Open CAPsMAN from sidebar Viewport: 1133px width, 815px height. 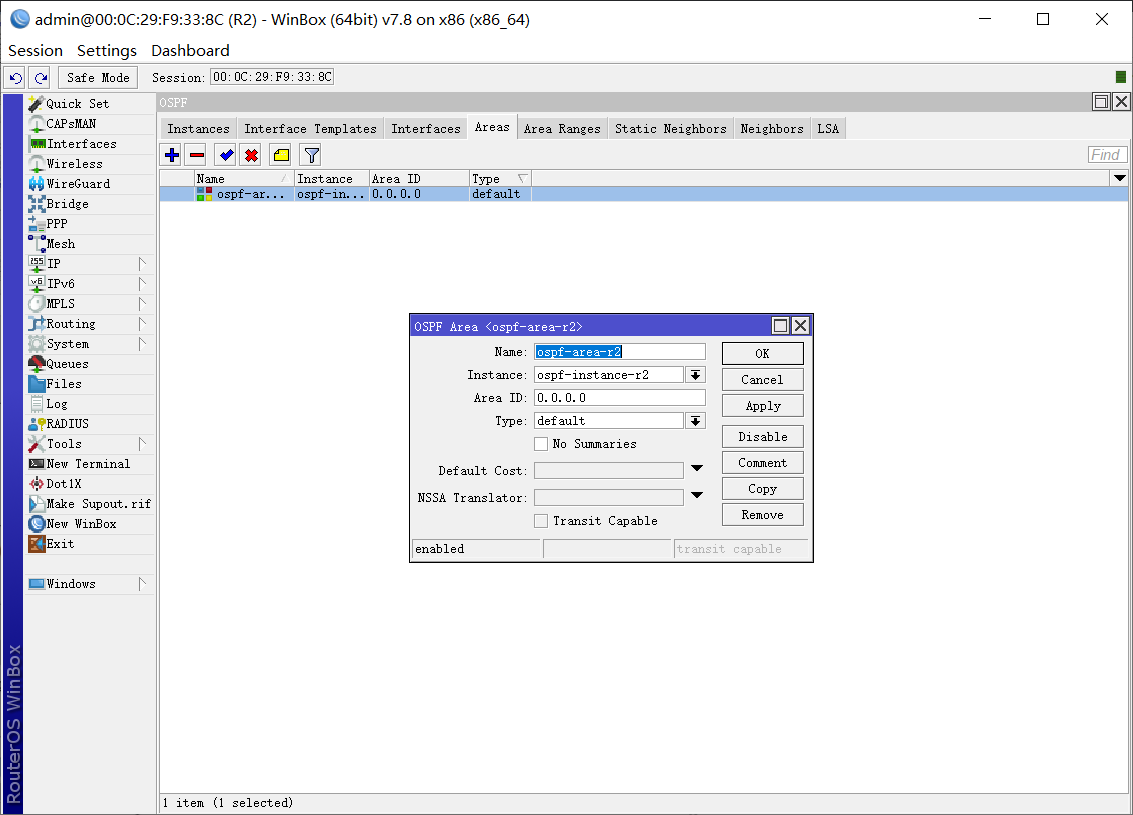point(90,124)
